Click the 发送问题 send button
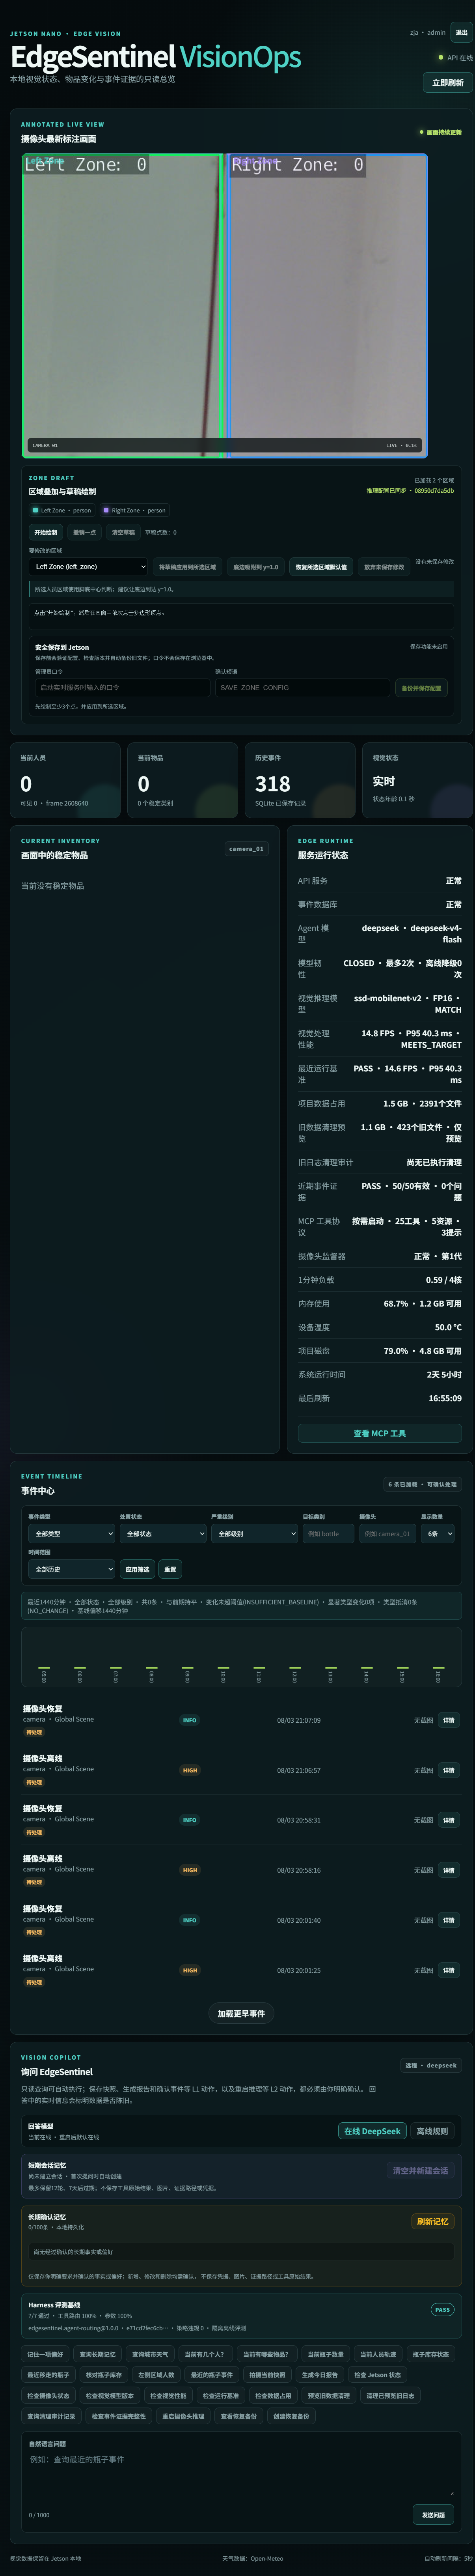Screen dimensions: 475x2576 pos(433,2515)
